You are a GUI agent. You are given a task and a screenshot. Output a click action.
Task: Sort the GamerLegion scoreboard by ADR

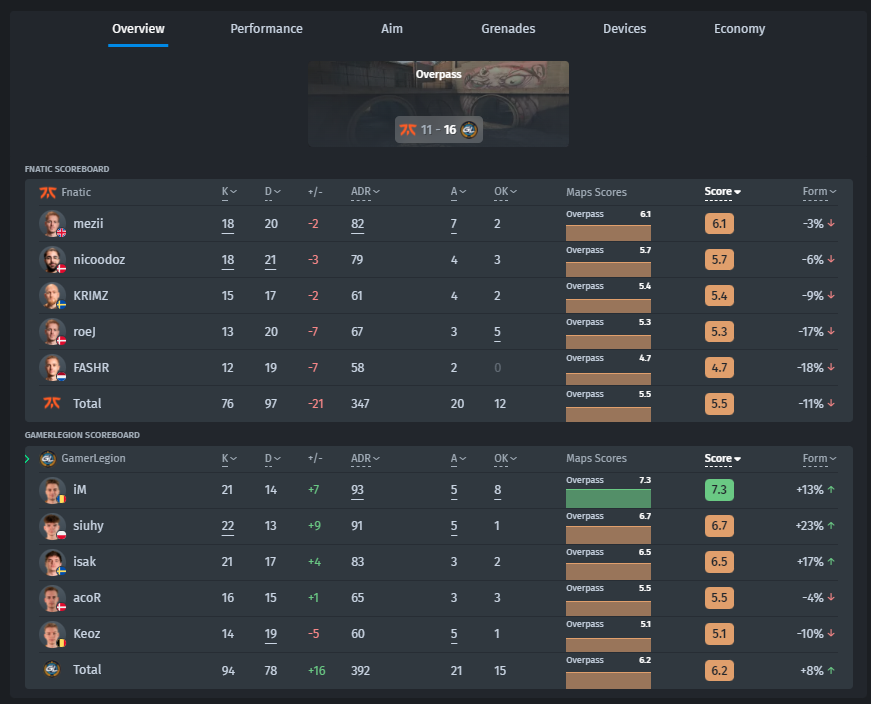(x=365, y=458)
